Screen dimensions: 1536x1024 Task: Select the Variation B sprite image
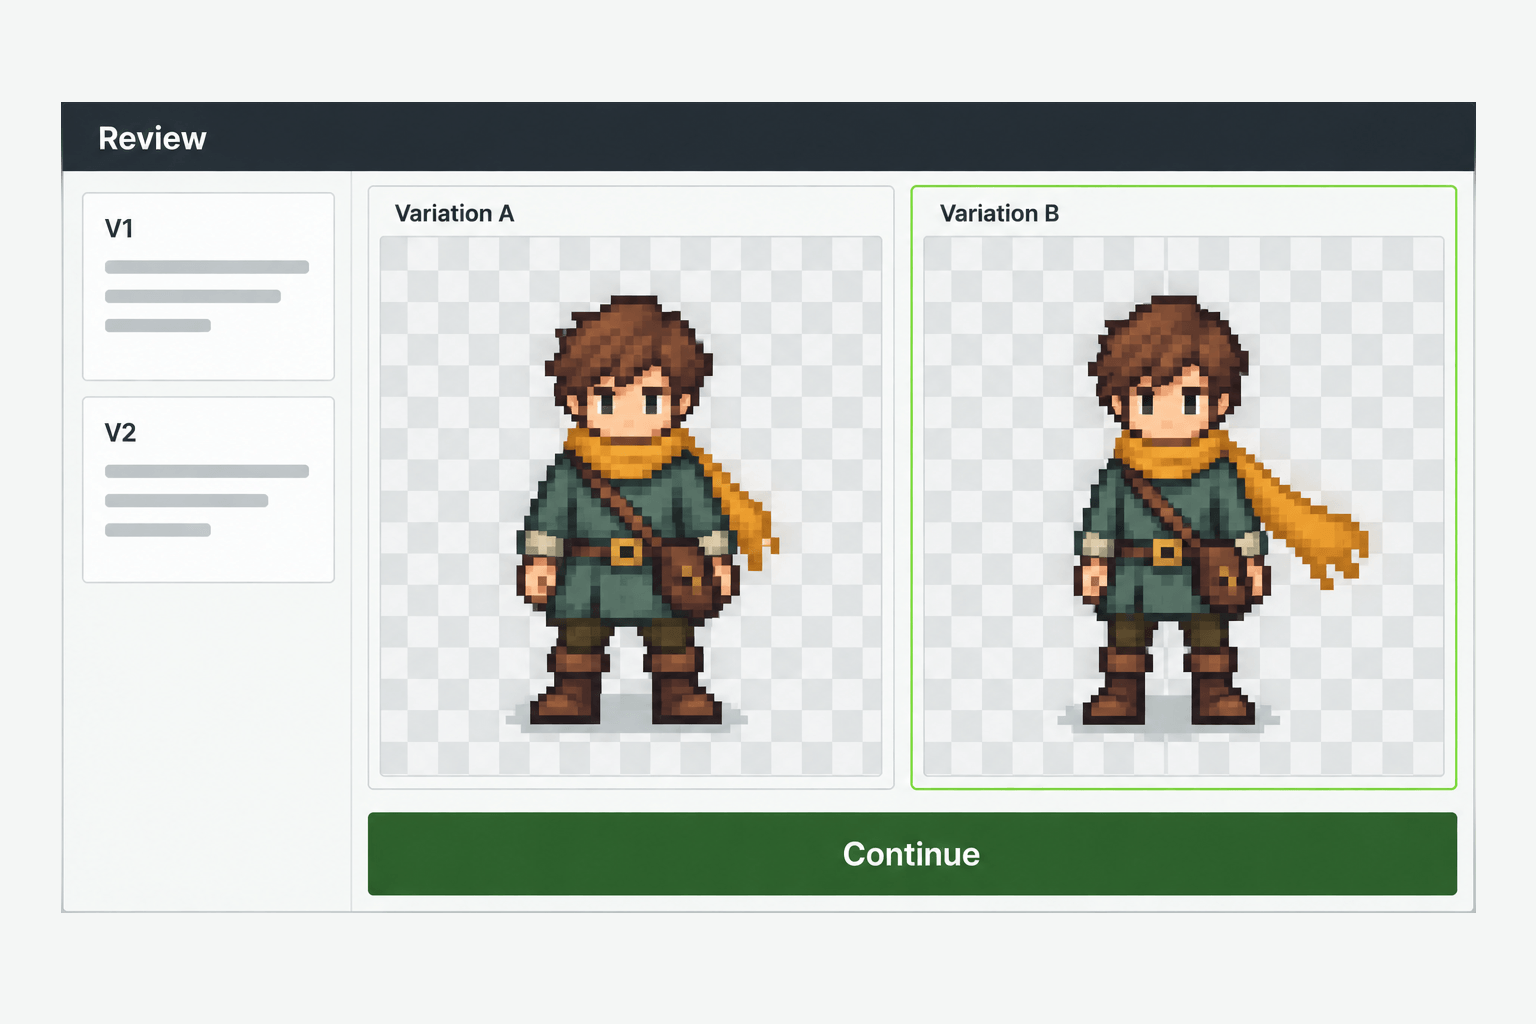pos(1184,506)
